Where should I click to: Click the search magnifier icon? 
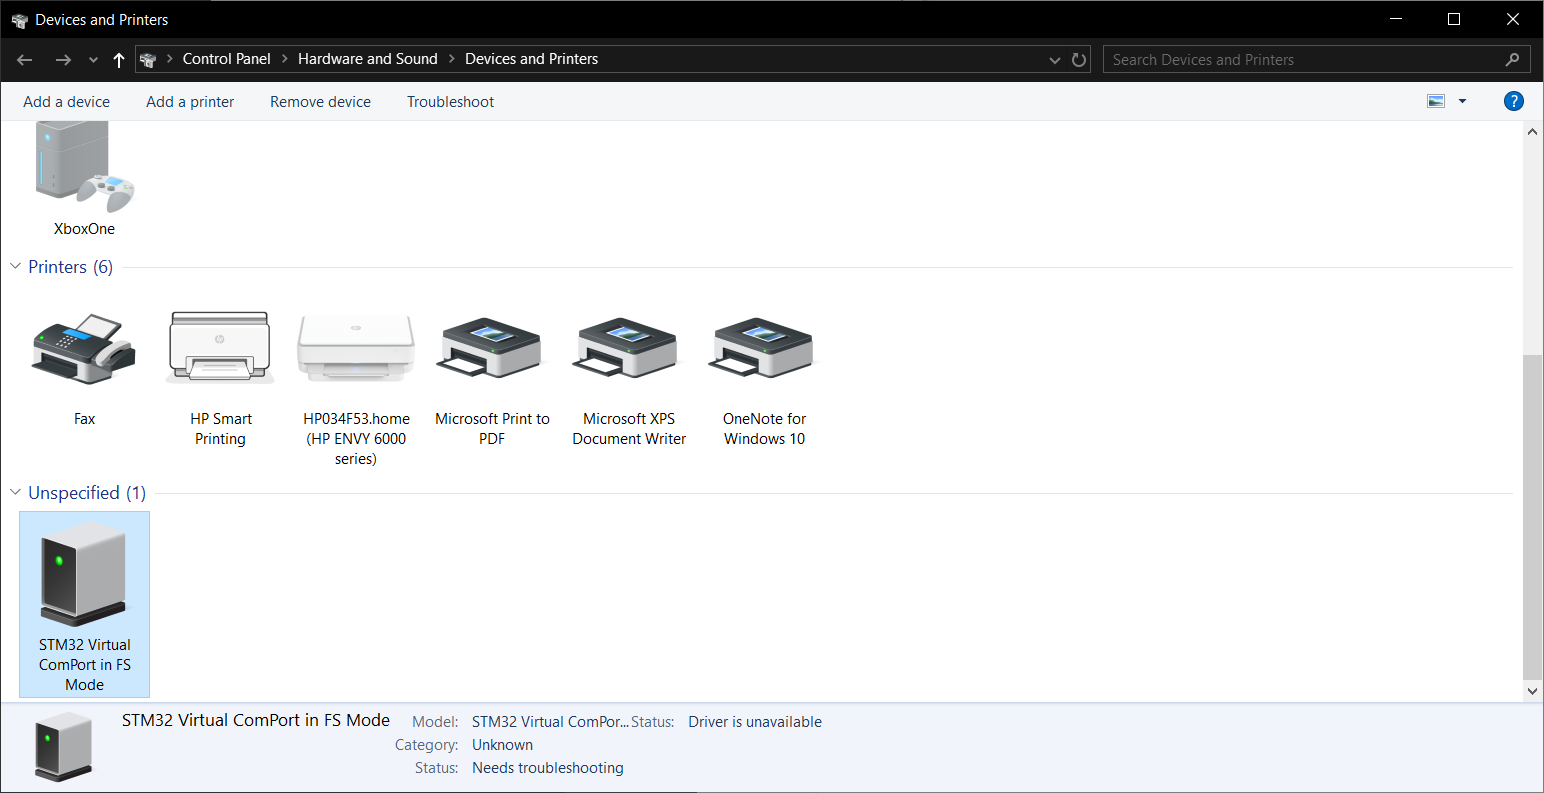pyautogui.click(x=1512, y=60)
